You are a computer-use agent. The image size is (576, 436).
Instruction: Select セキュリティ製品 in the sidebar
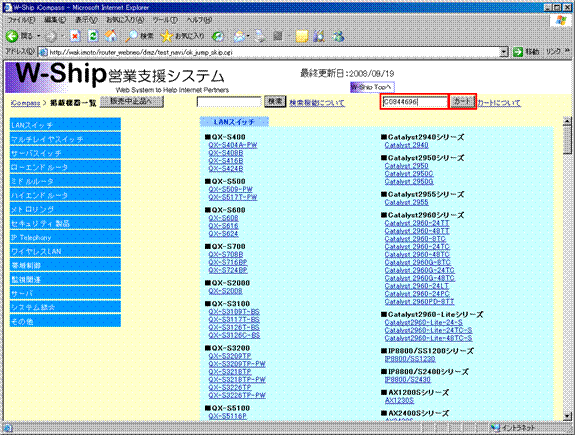pos(65,223)
